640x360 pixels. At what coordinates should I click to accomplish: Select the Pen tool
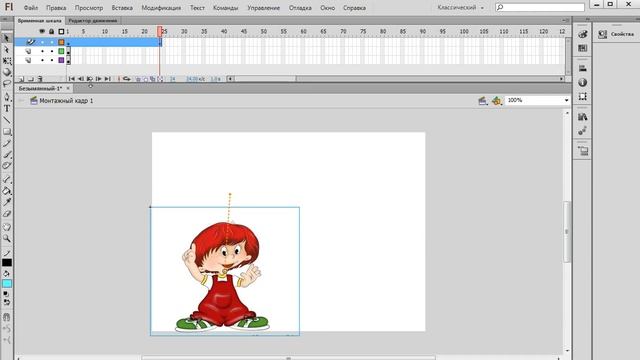(x=7, y=97)
